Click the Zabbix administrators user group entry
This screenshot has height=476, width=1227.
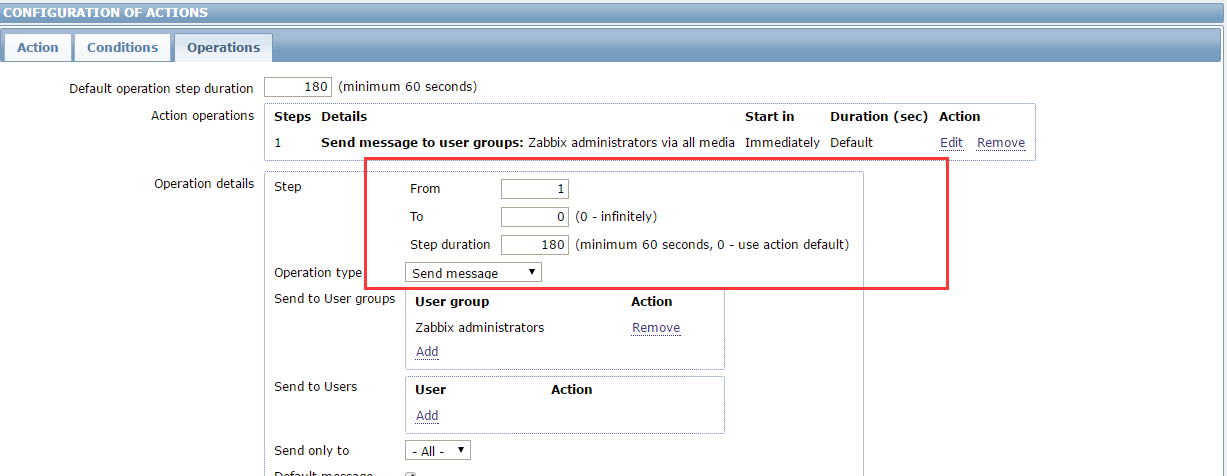pyautogui.click(x=479, y=328)
